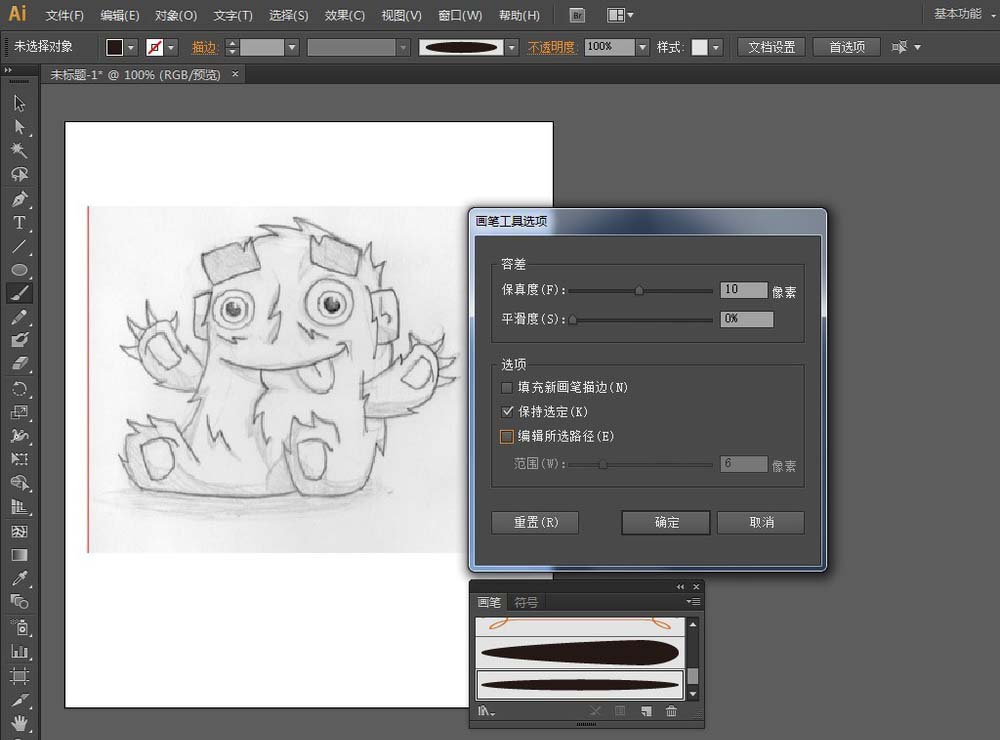Choose the Type tool

click(19, 223)
